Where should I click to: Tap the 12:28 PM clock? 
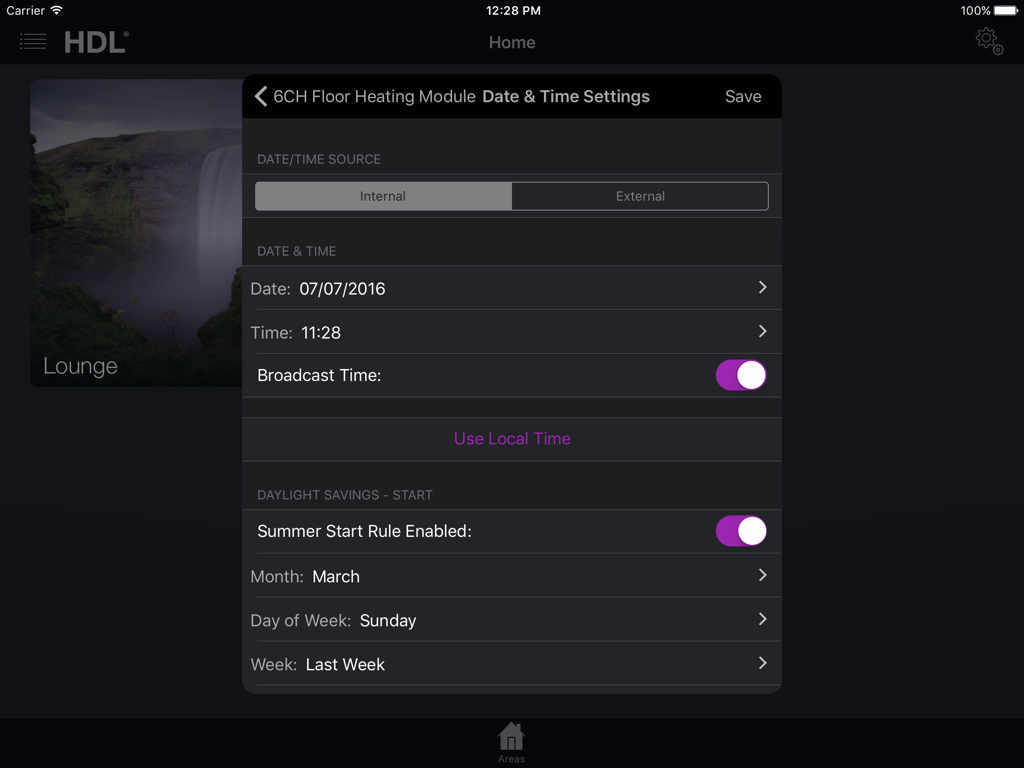point(513,10)
